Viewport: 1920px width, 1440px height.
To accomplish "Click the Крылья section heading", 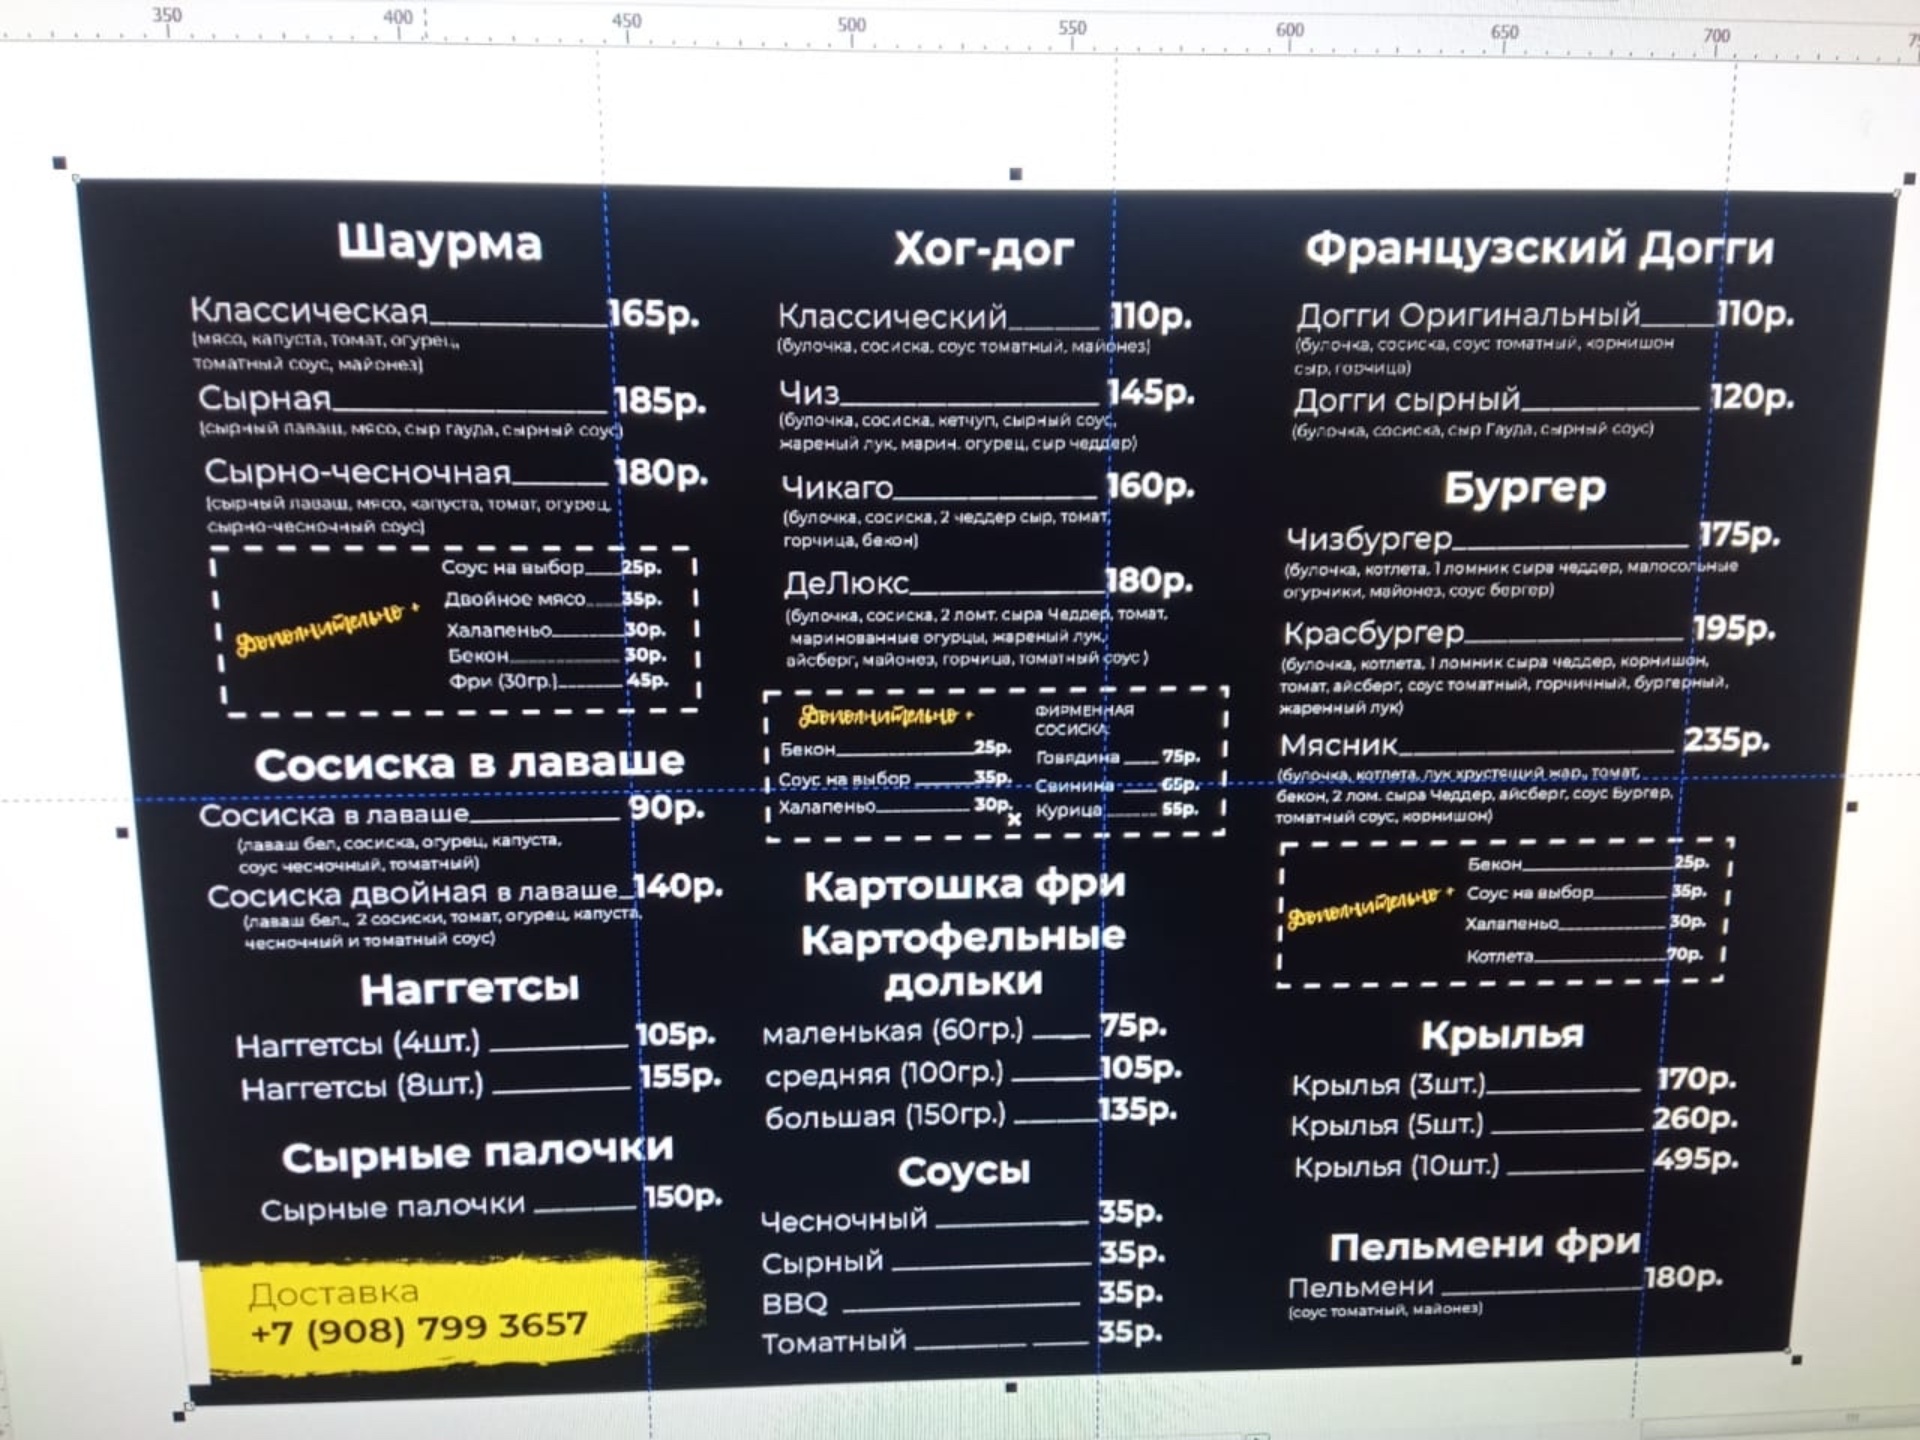I will coord(1502,1035).
